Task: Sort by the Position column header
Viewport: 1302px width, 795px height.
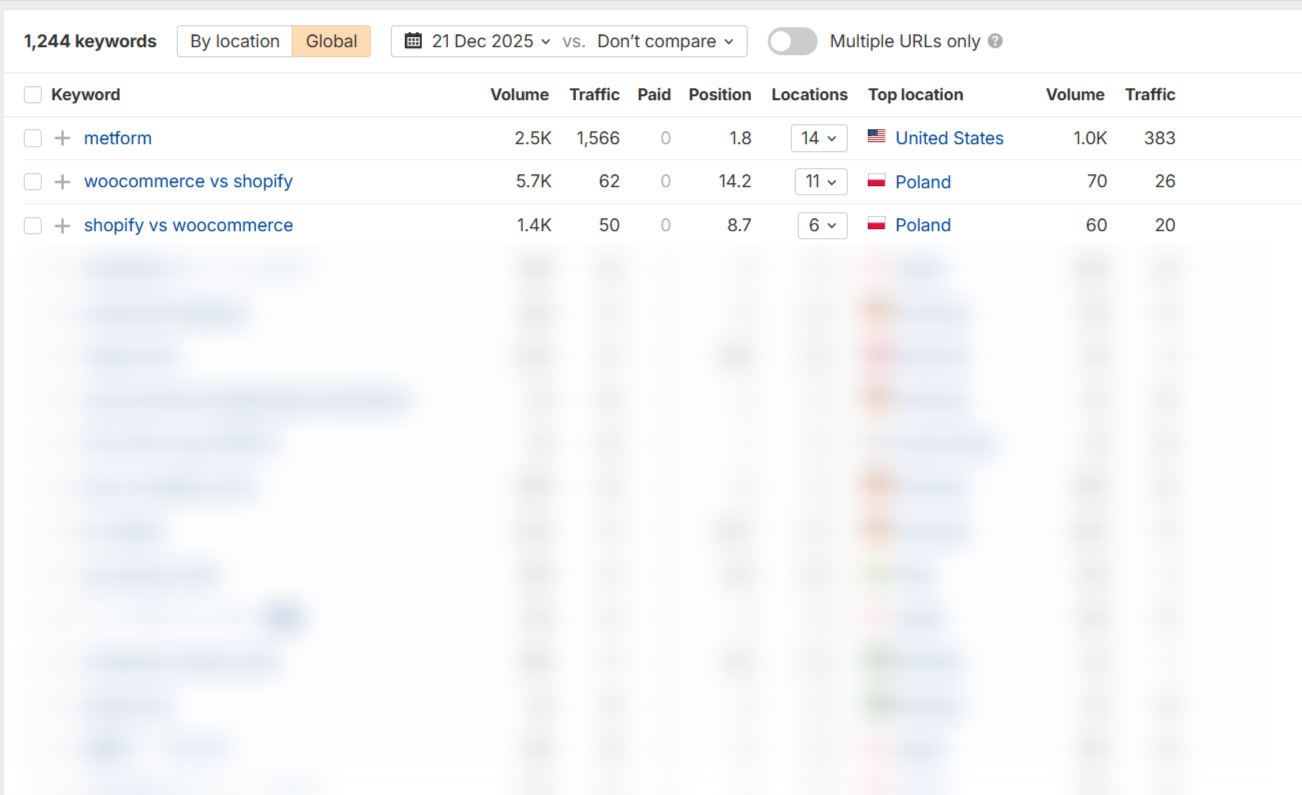Action: click(x=719, y=95)
